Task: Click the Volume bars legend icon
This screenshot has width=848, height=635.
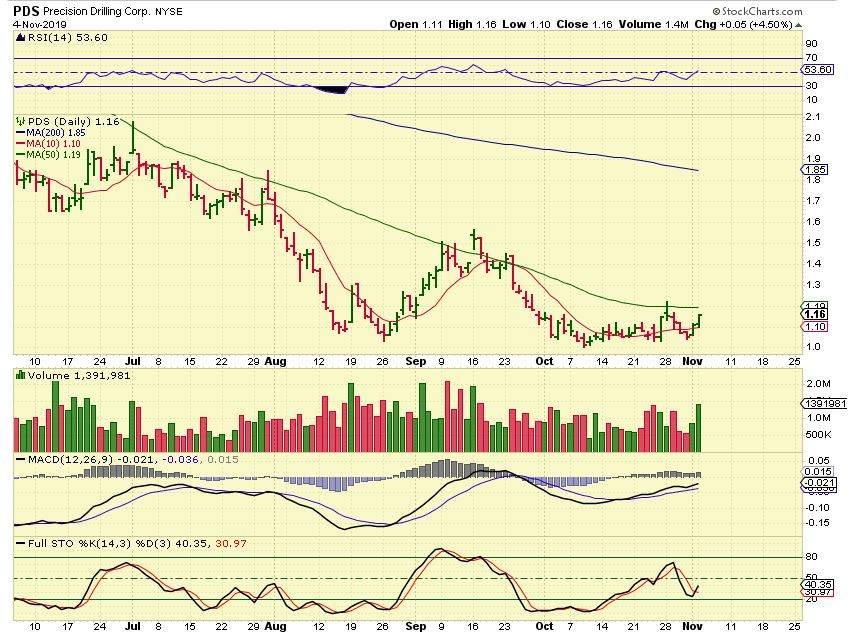Action: pos(21,375)
